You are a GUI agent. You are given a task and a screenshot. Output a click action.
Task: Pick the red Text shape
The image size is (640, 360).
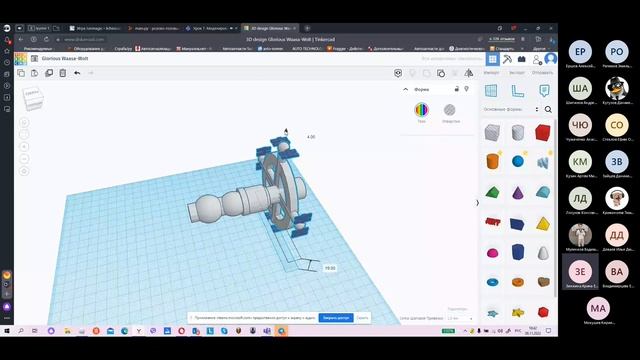tap(492, 222)
